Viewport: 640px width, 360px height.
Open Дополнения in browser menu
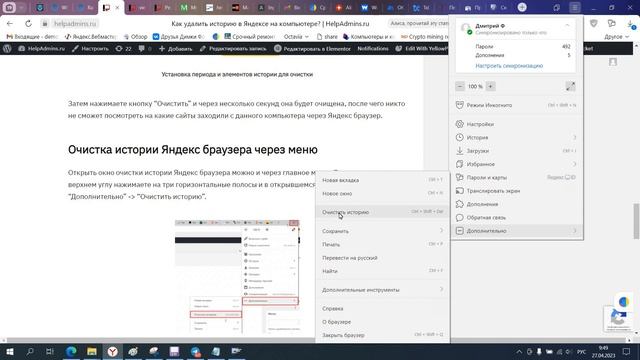point(516,204)
